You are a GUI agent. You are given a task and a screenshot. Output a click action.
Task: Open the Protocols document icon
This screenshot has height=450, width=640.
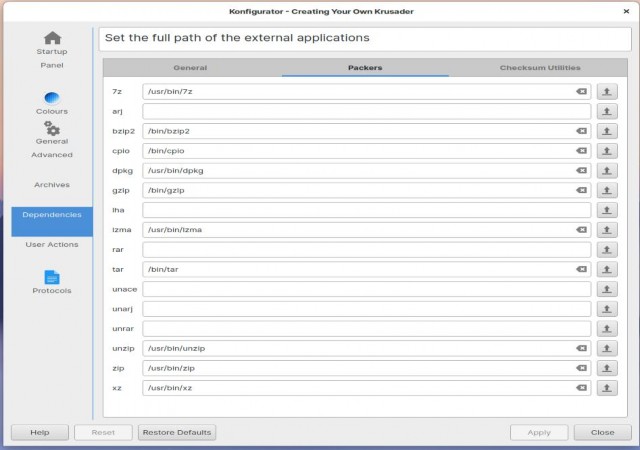pos(52,277)
